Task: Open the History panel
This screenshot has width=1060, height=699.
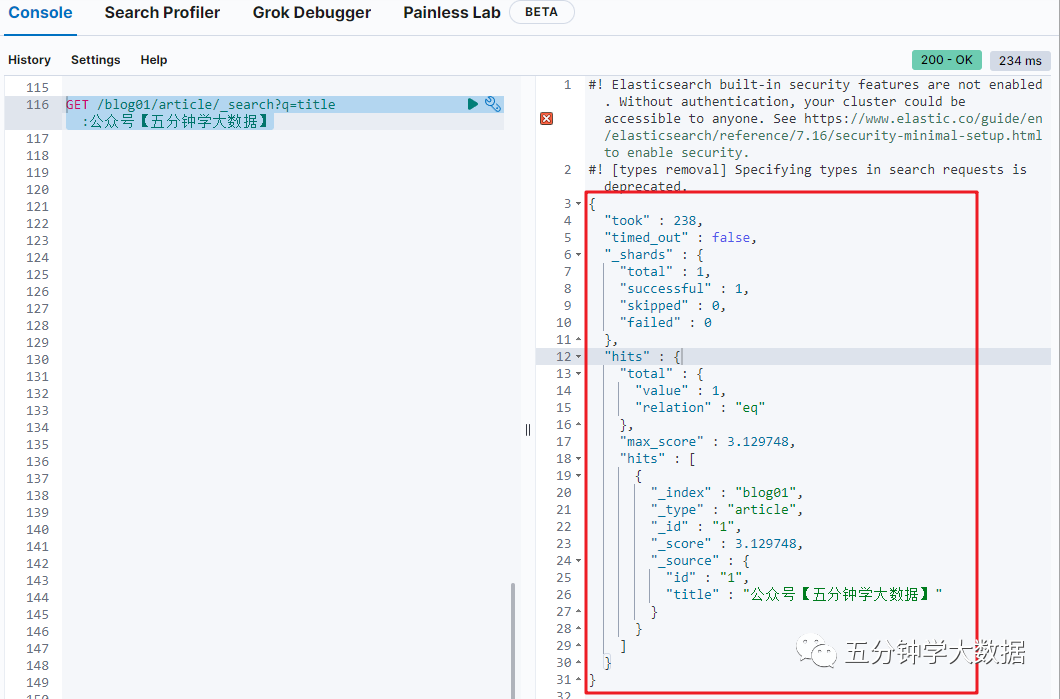Action: tap(29, 60)
